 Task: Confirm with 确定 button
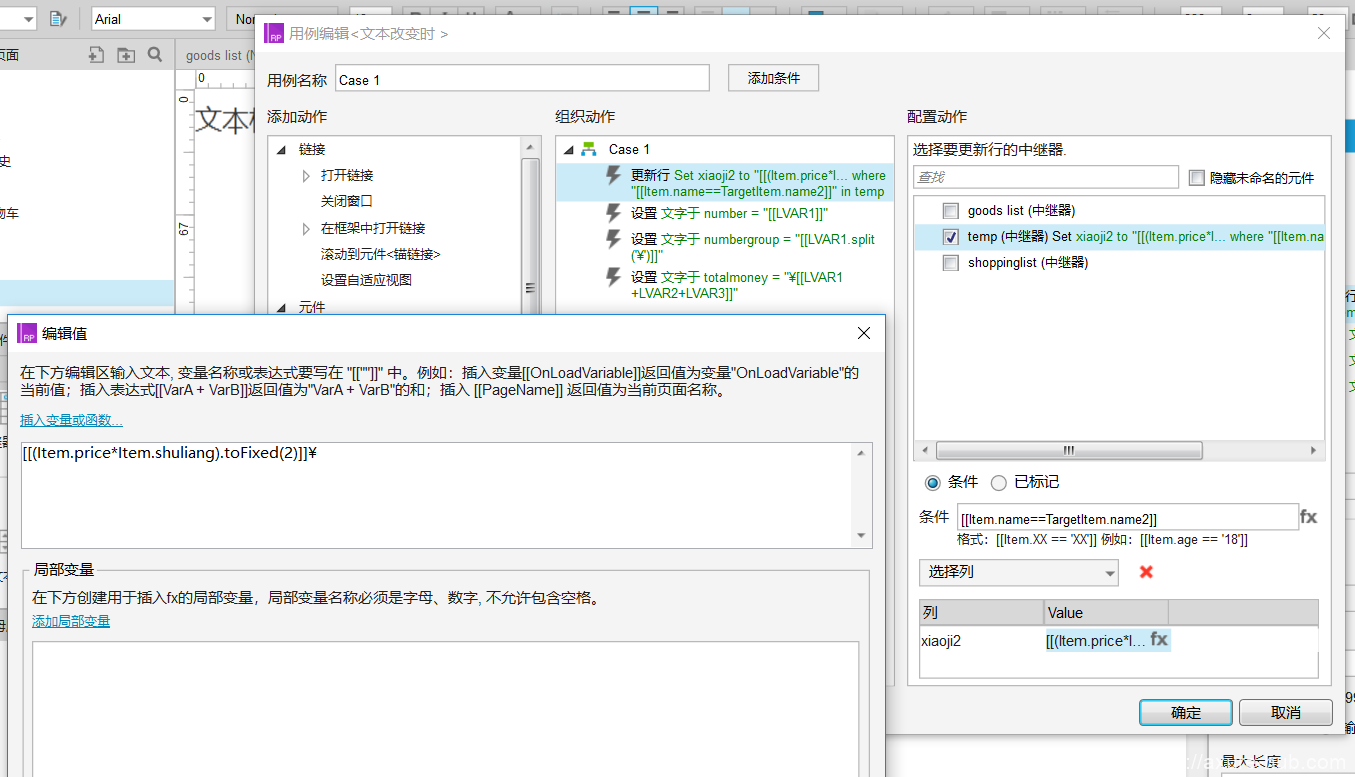click(x=1186, y=712)
